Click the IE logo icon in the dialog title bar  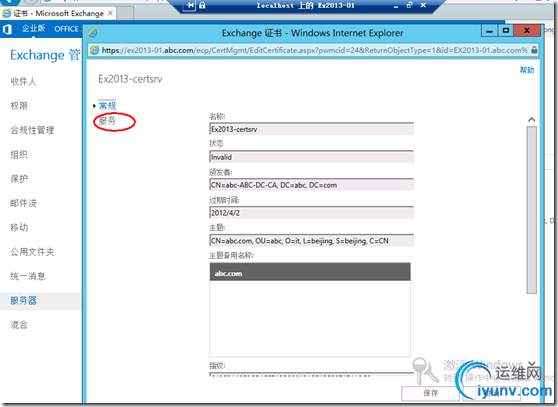(93, 33)
